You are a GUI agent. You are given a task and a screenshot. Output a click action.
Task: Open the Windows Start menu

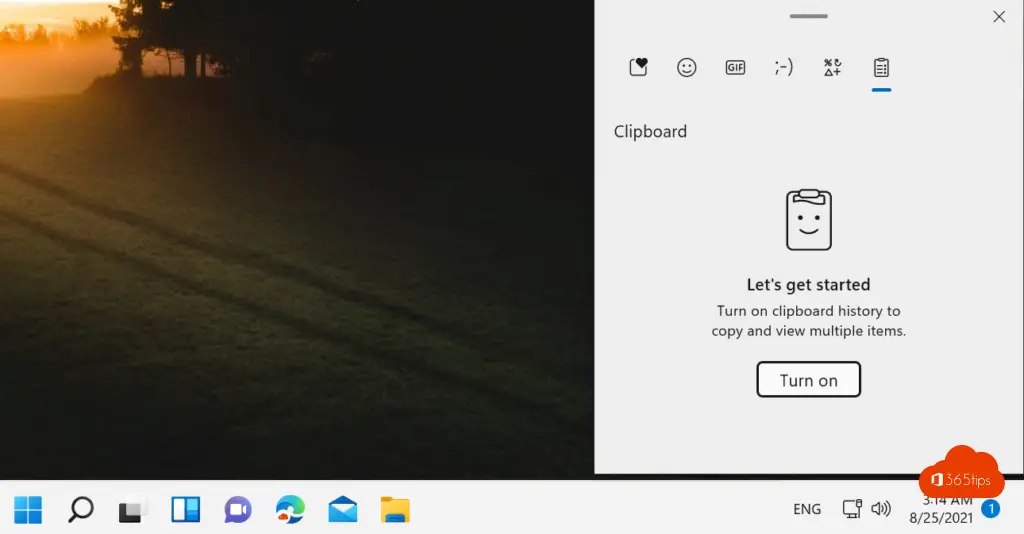pyautogui.click(x=28, y=510)
